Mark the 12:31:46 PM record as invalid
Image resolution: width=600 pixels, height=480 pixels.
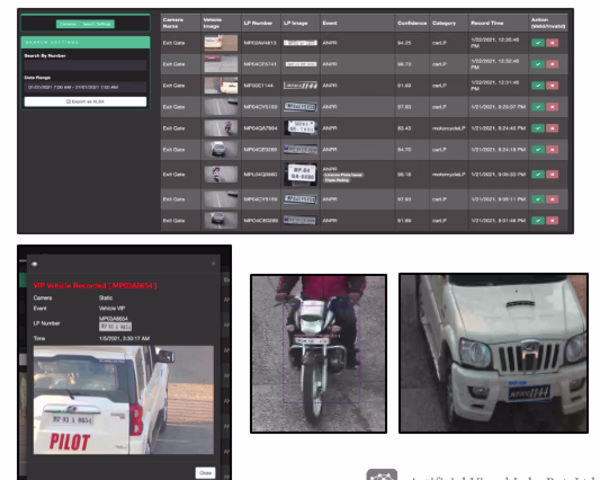[552, 85]
